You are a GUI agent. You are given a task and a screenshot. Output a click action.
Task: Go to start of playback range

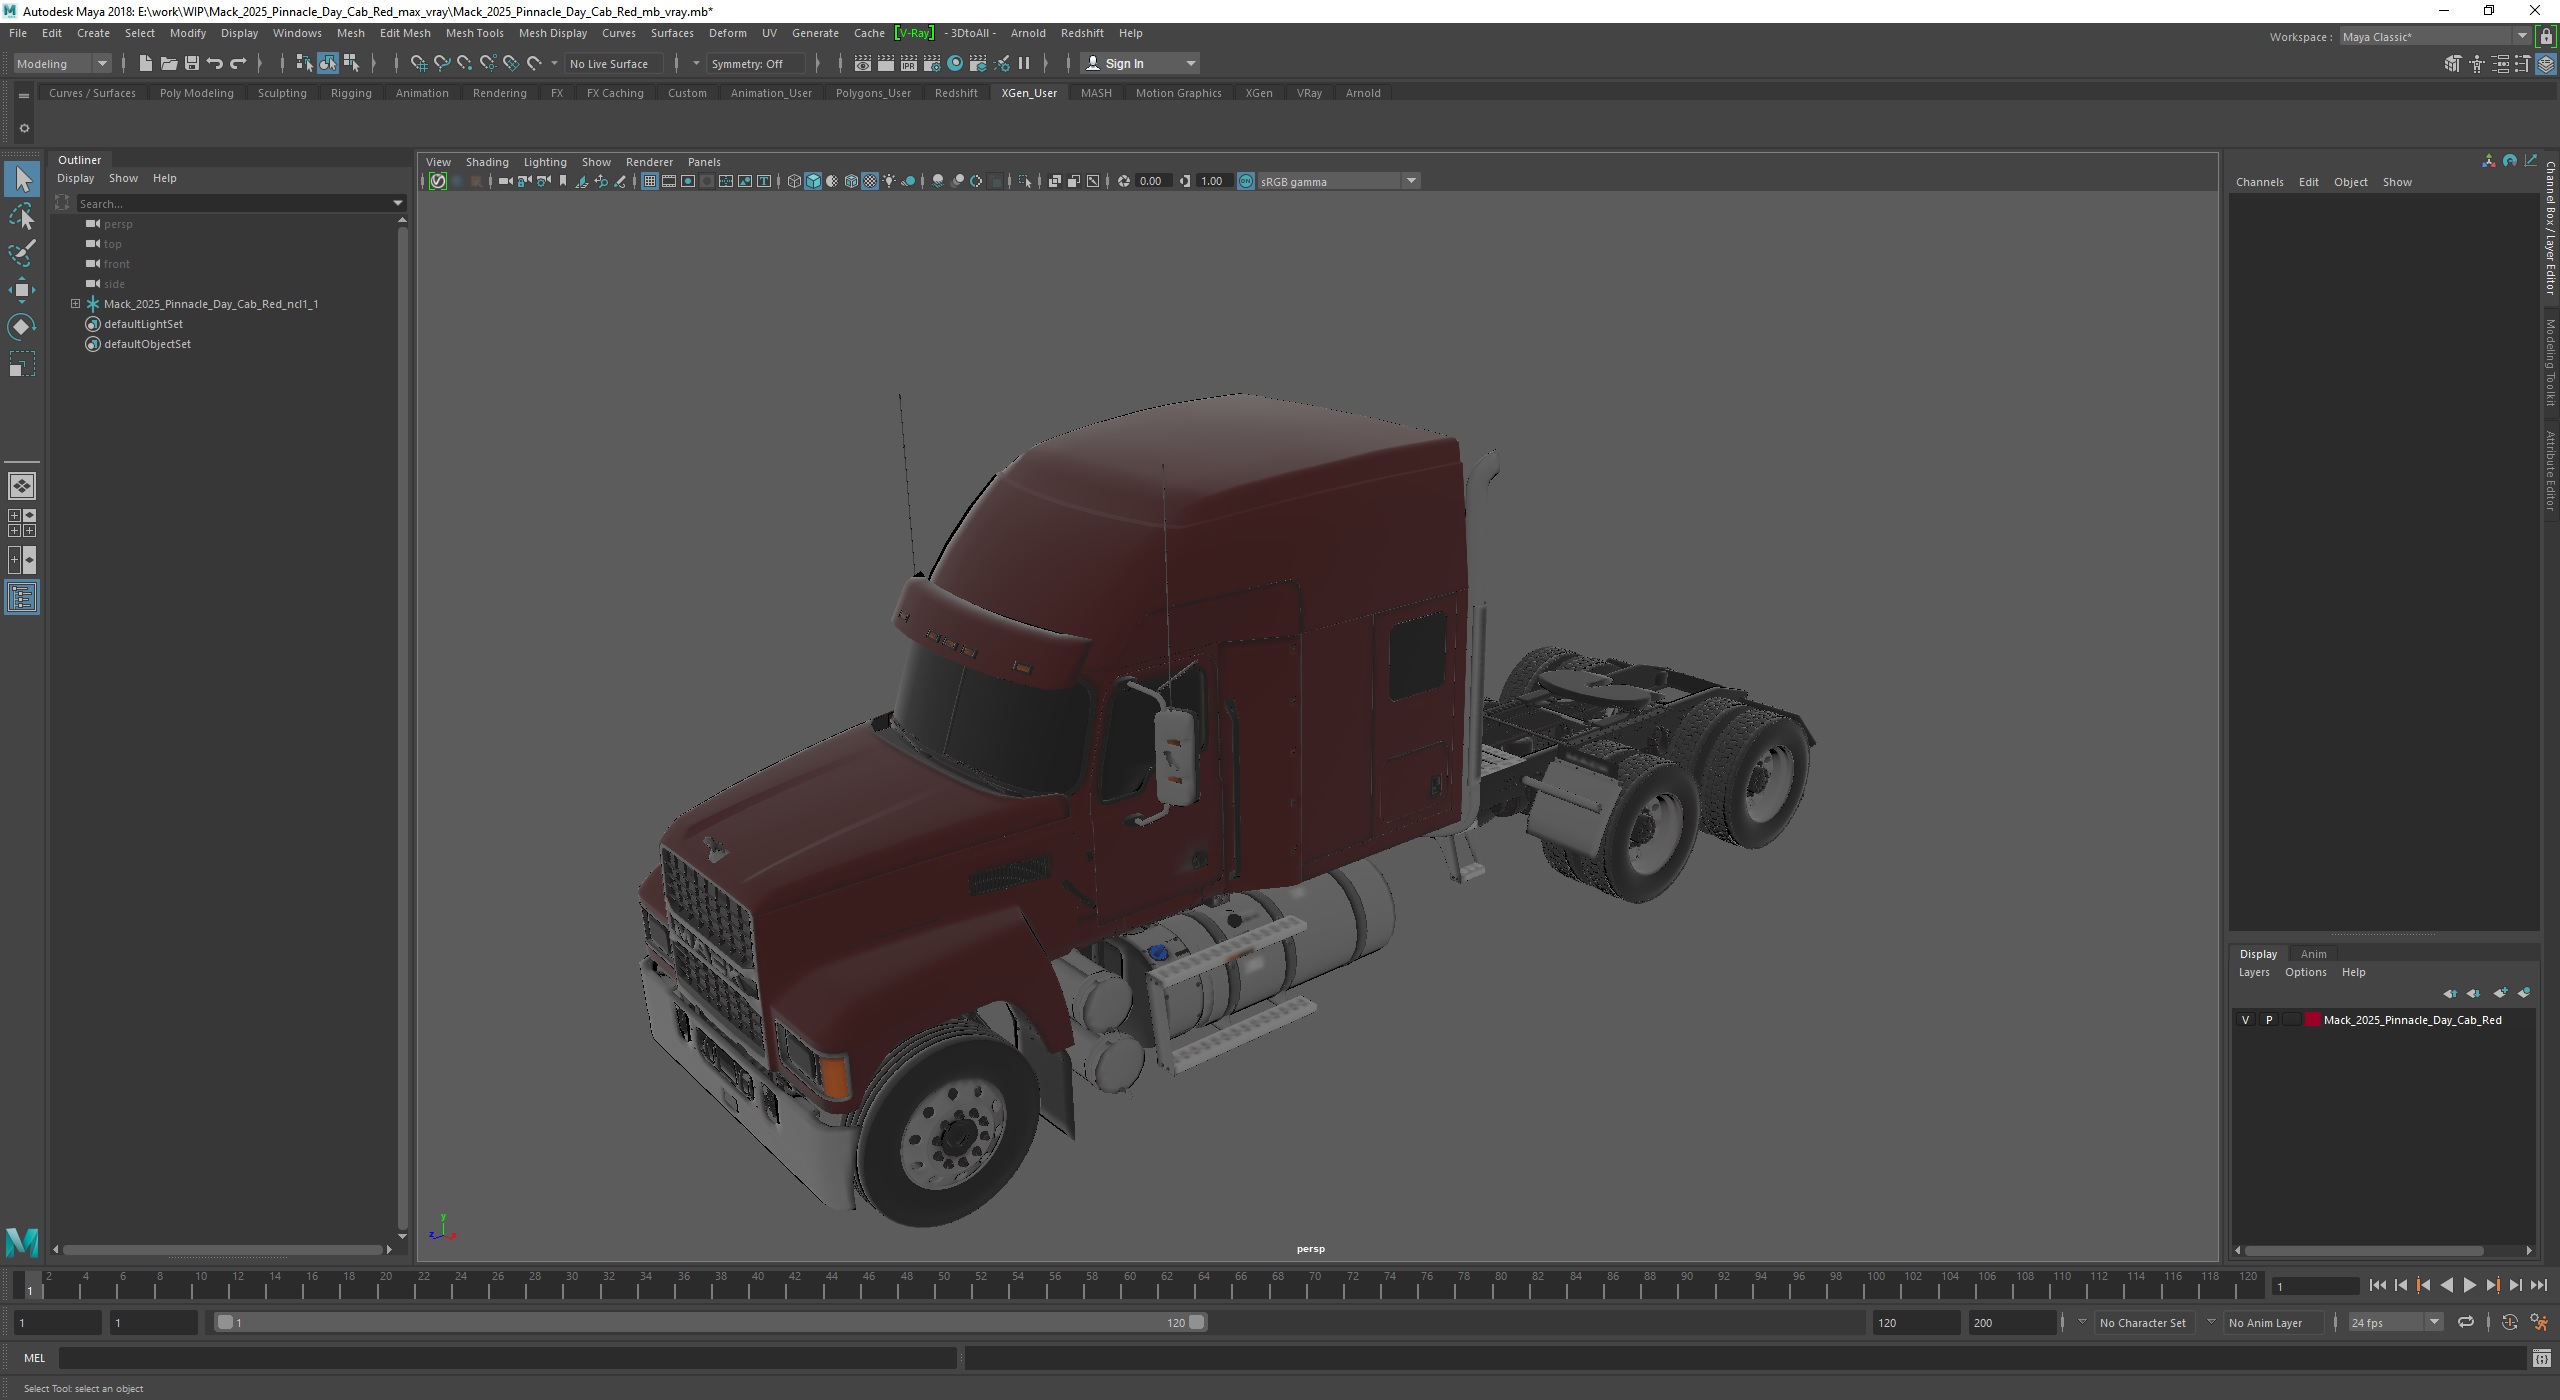[2377, 1286]
